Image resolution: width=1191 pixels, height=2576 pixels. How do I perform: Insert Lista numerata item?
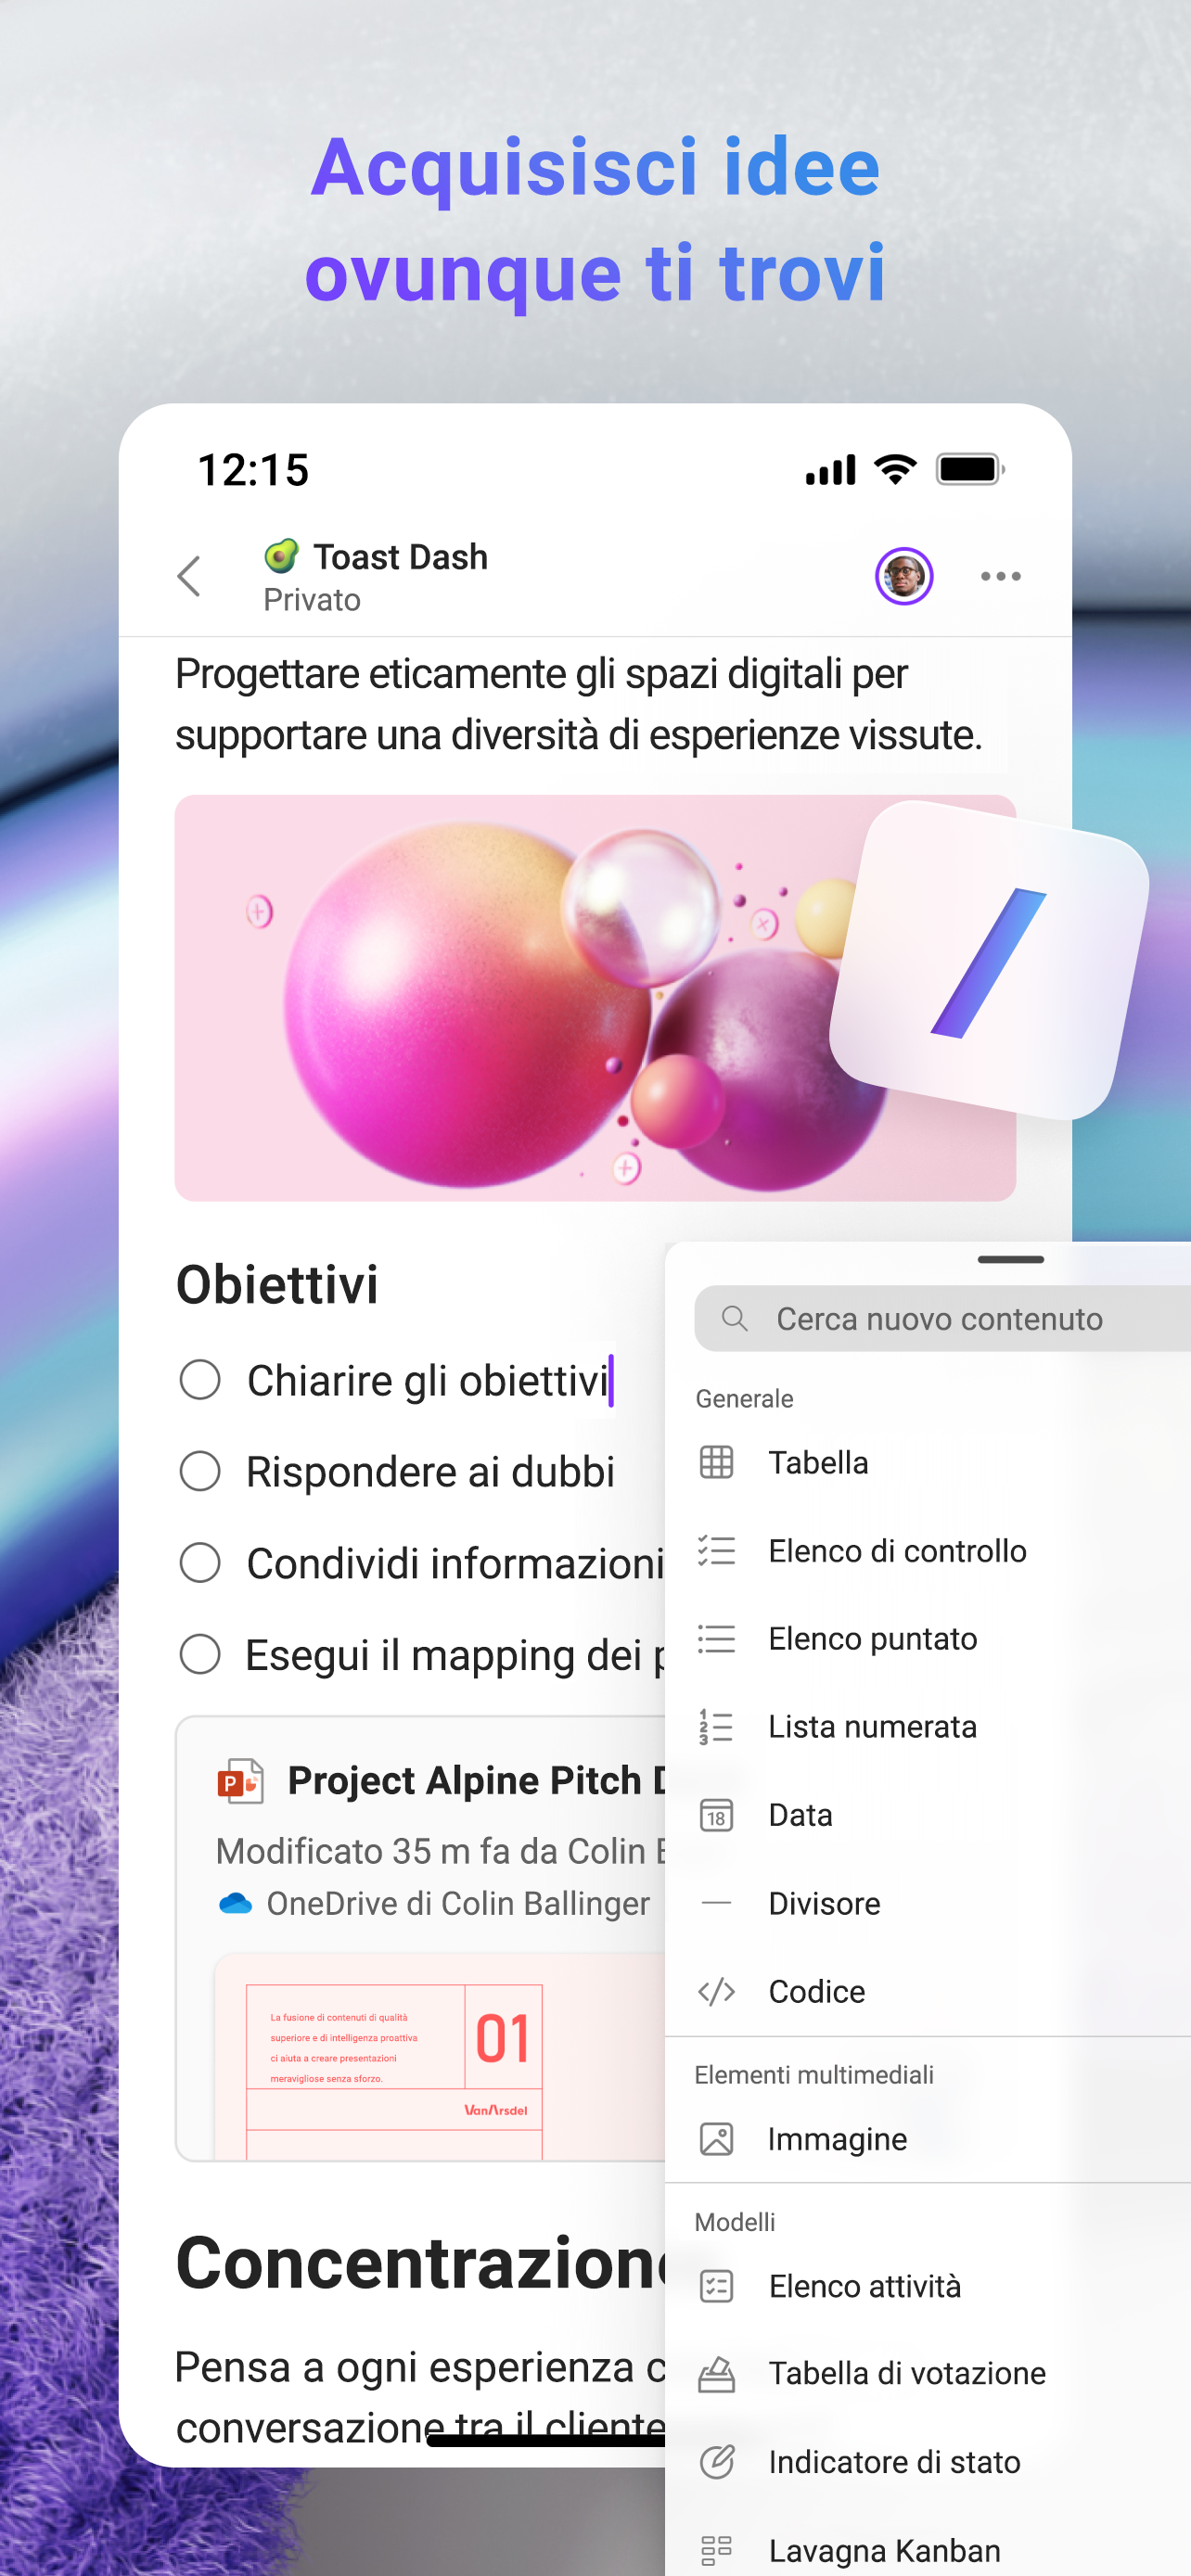tap(928, 1726)
